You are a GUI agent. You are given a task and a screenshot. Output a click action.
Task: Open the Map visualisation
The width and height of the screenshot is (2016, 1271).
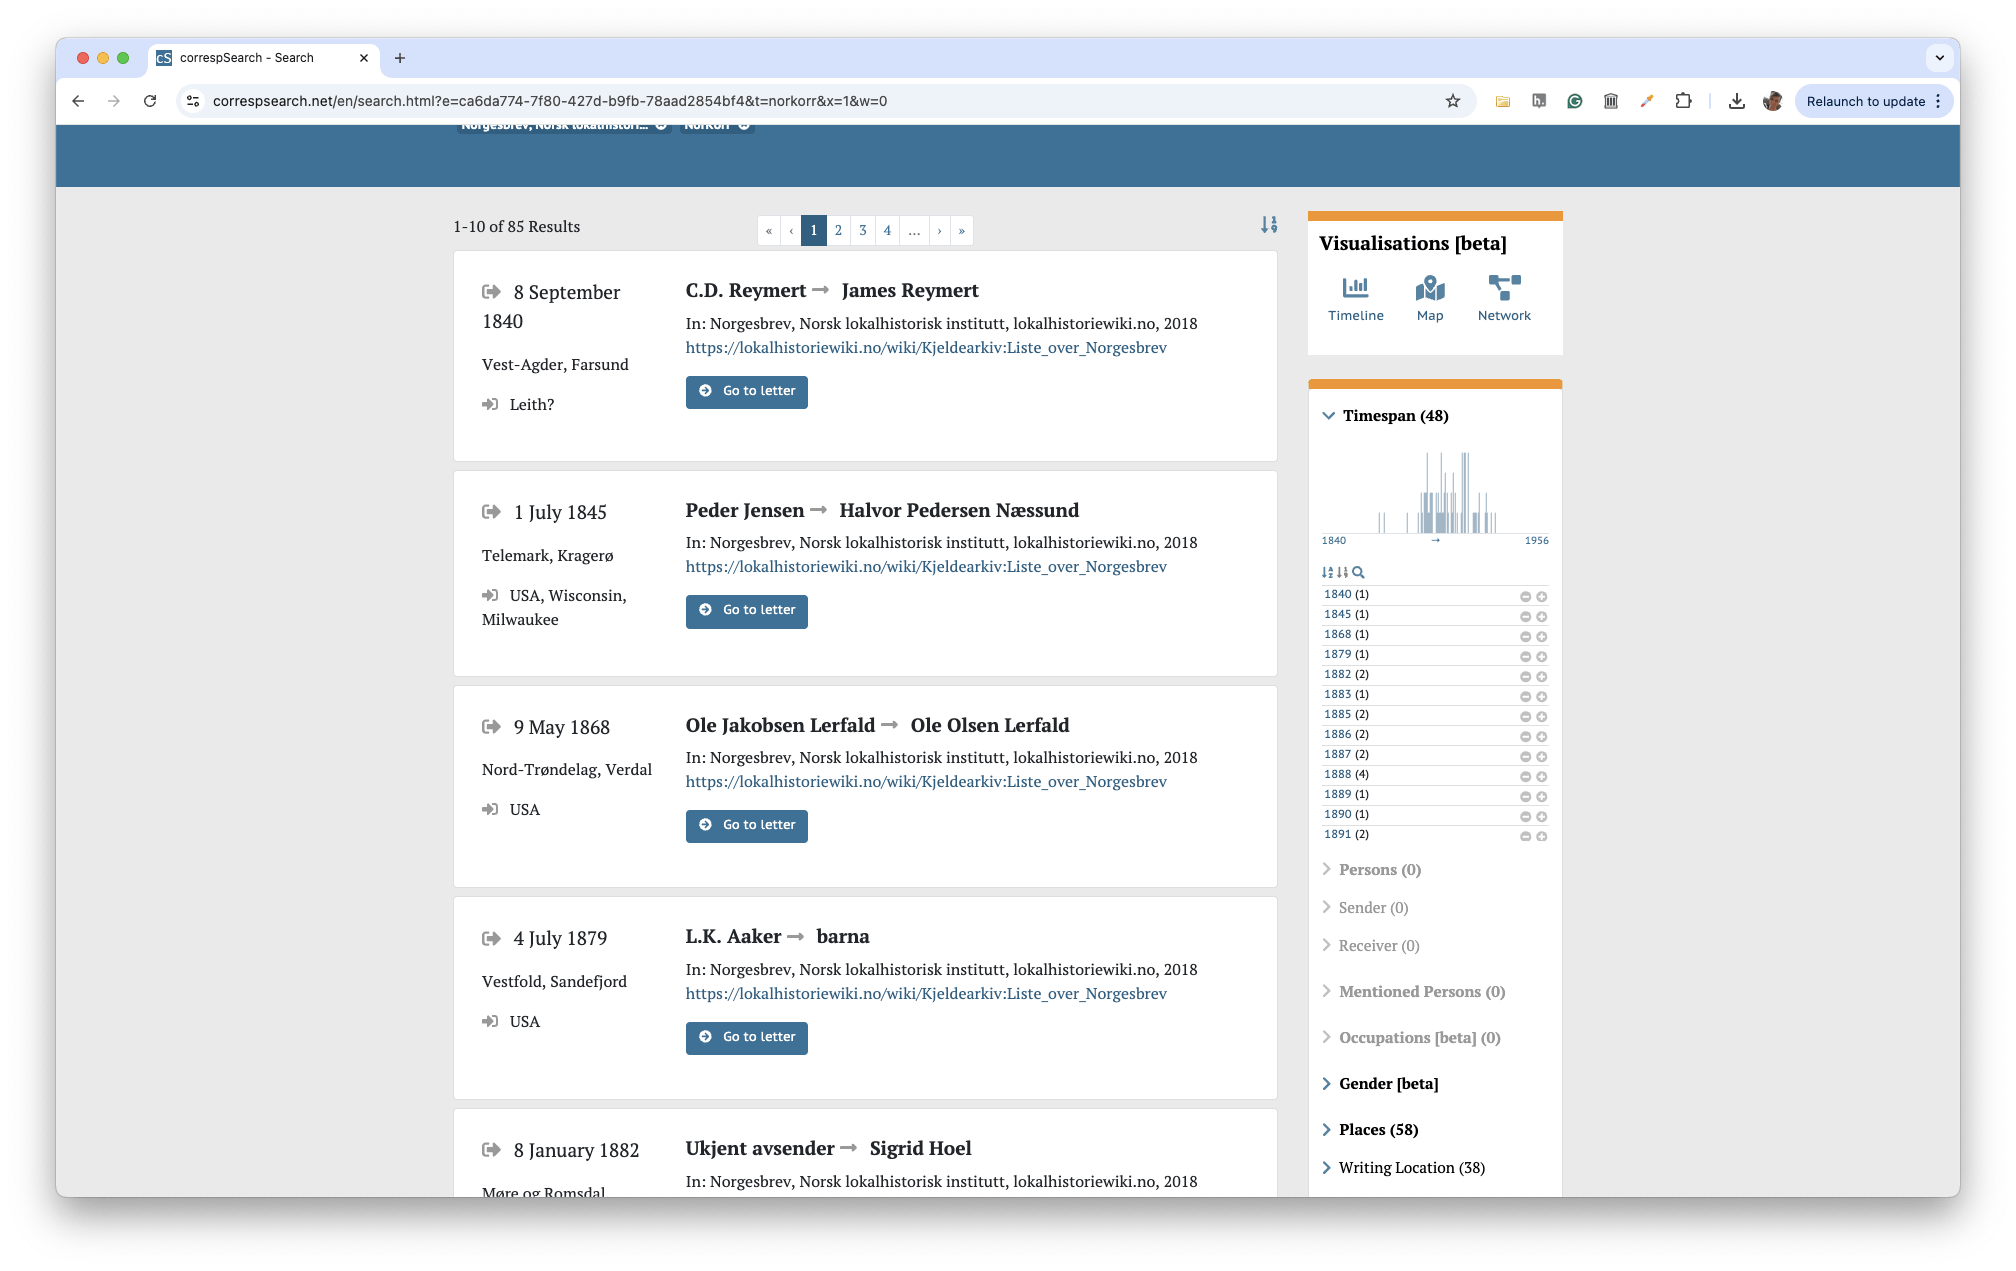(1429, 298)
